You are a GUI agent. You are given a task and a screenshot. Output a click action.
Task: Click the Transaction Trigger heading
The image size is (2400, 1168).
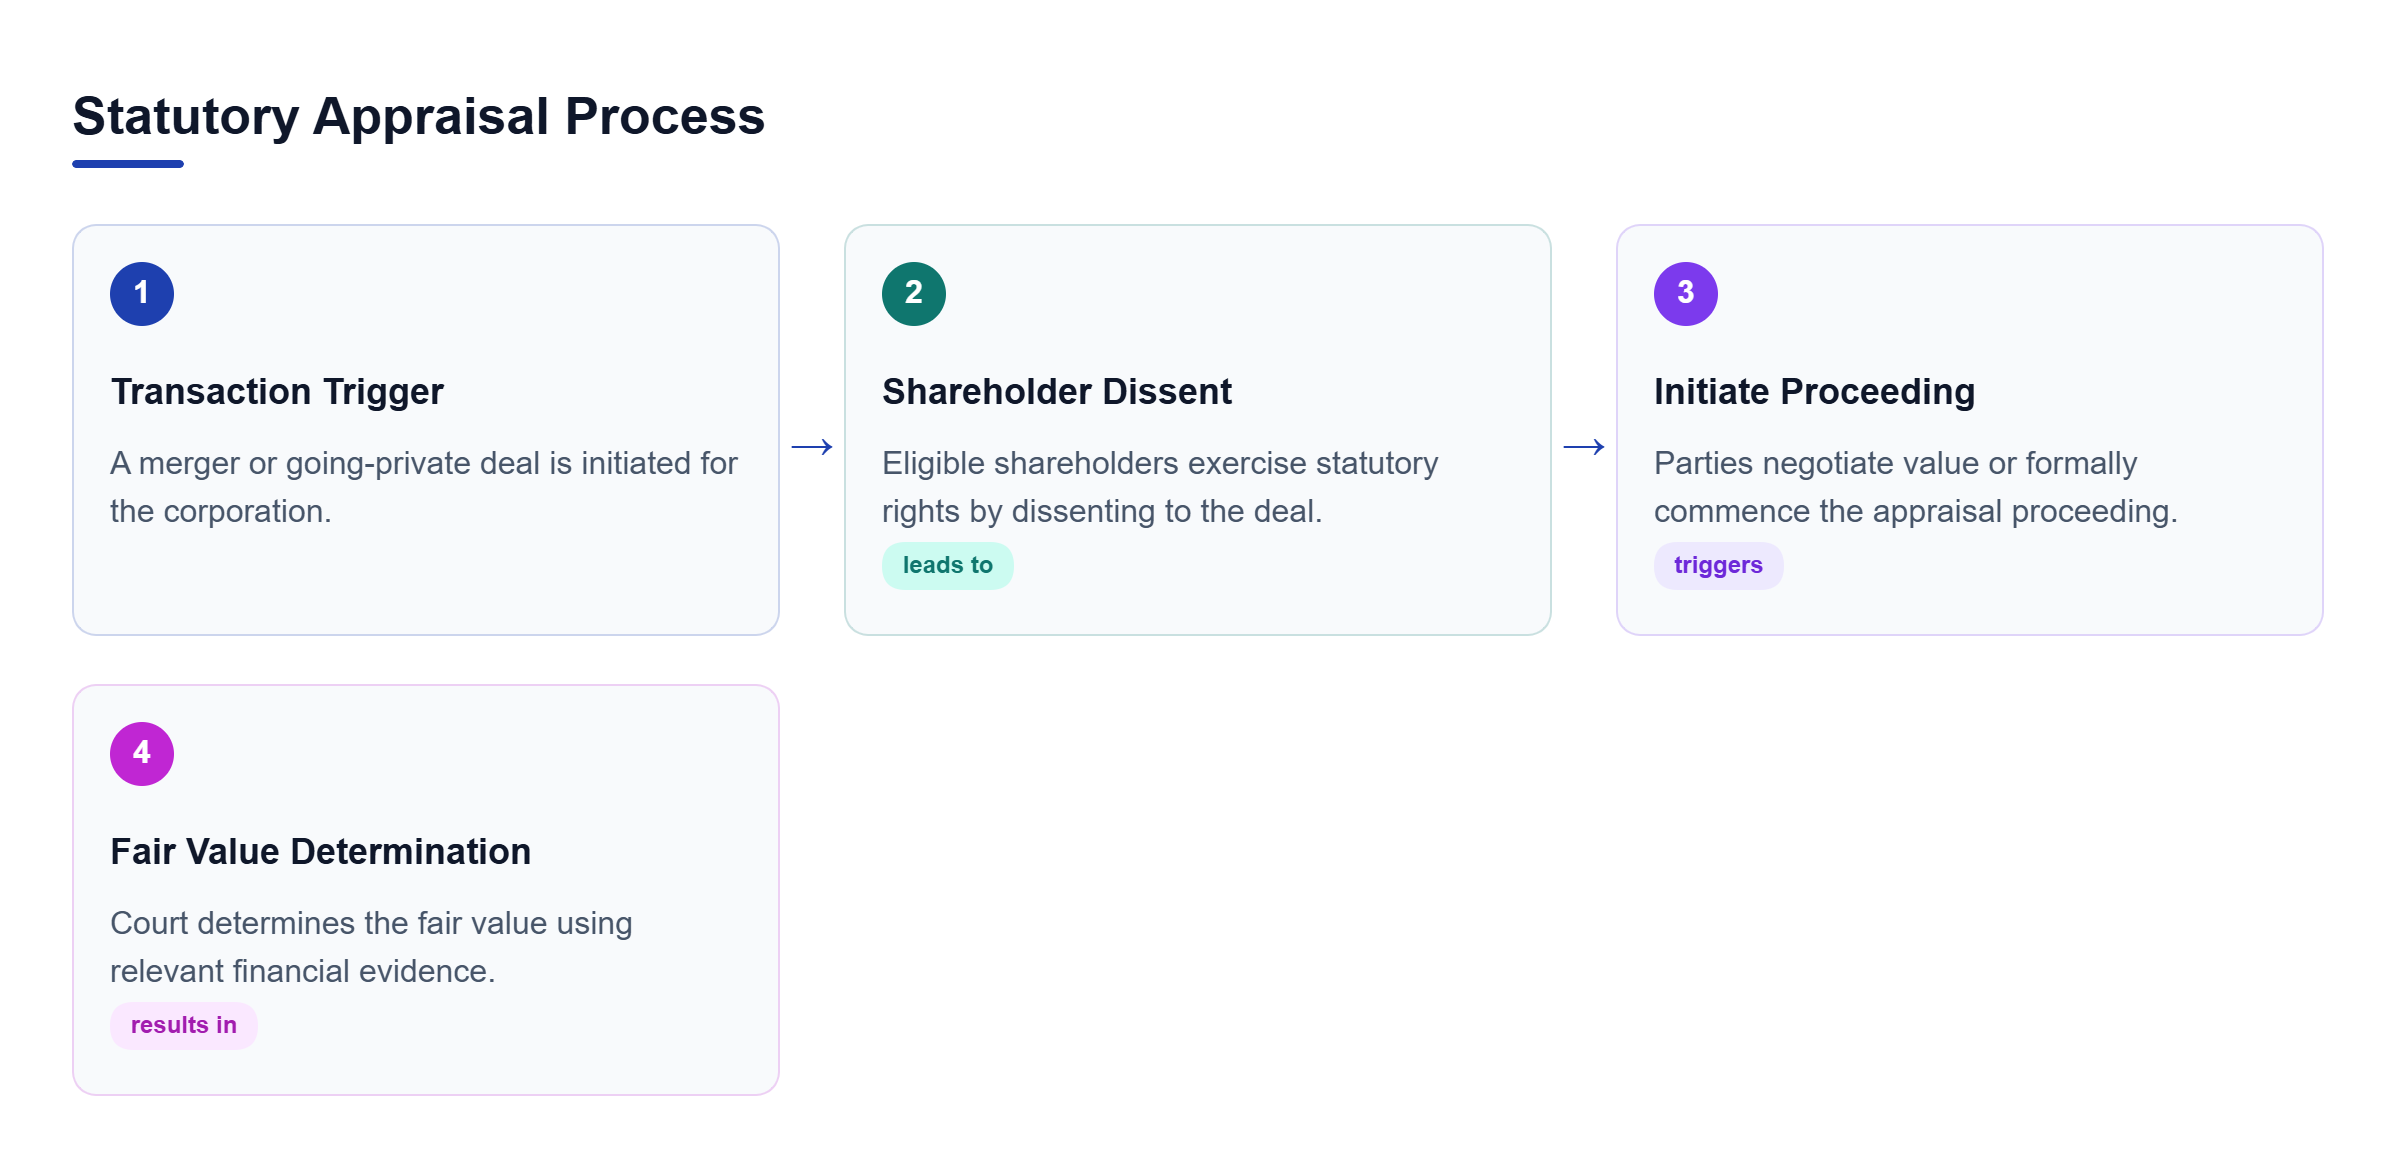click(x=277, y=392)
